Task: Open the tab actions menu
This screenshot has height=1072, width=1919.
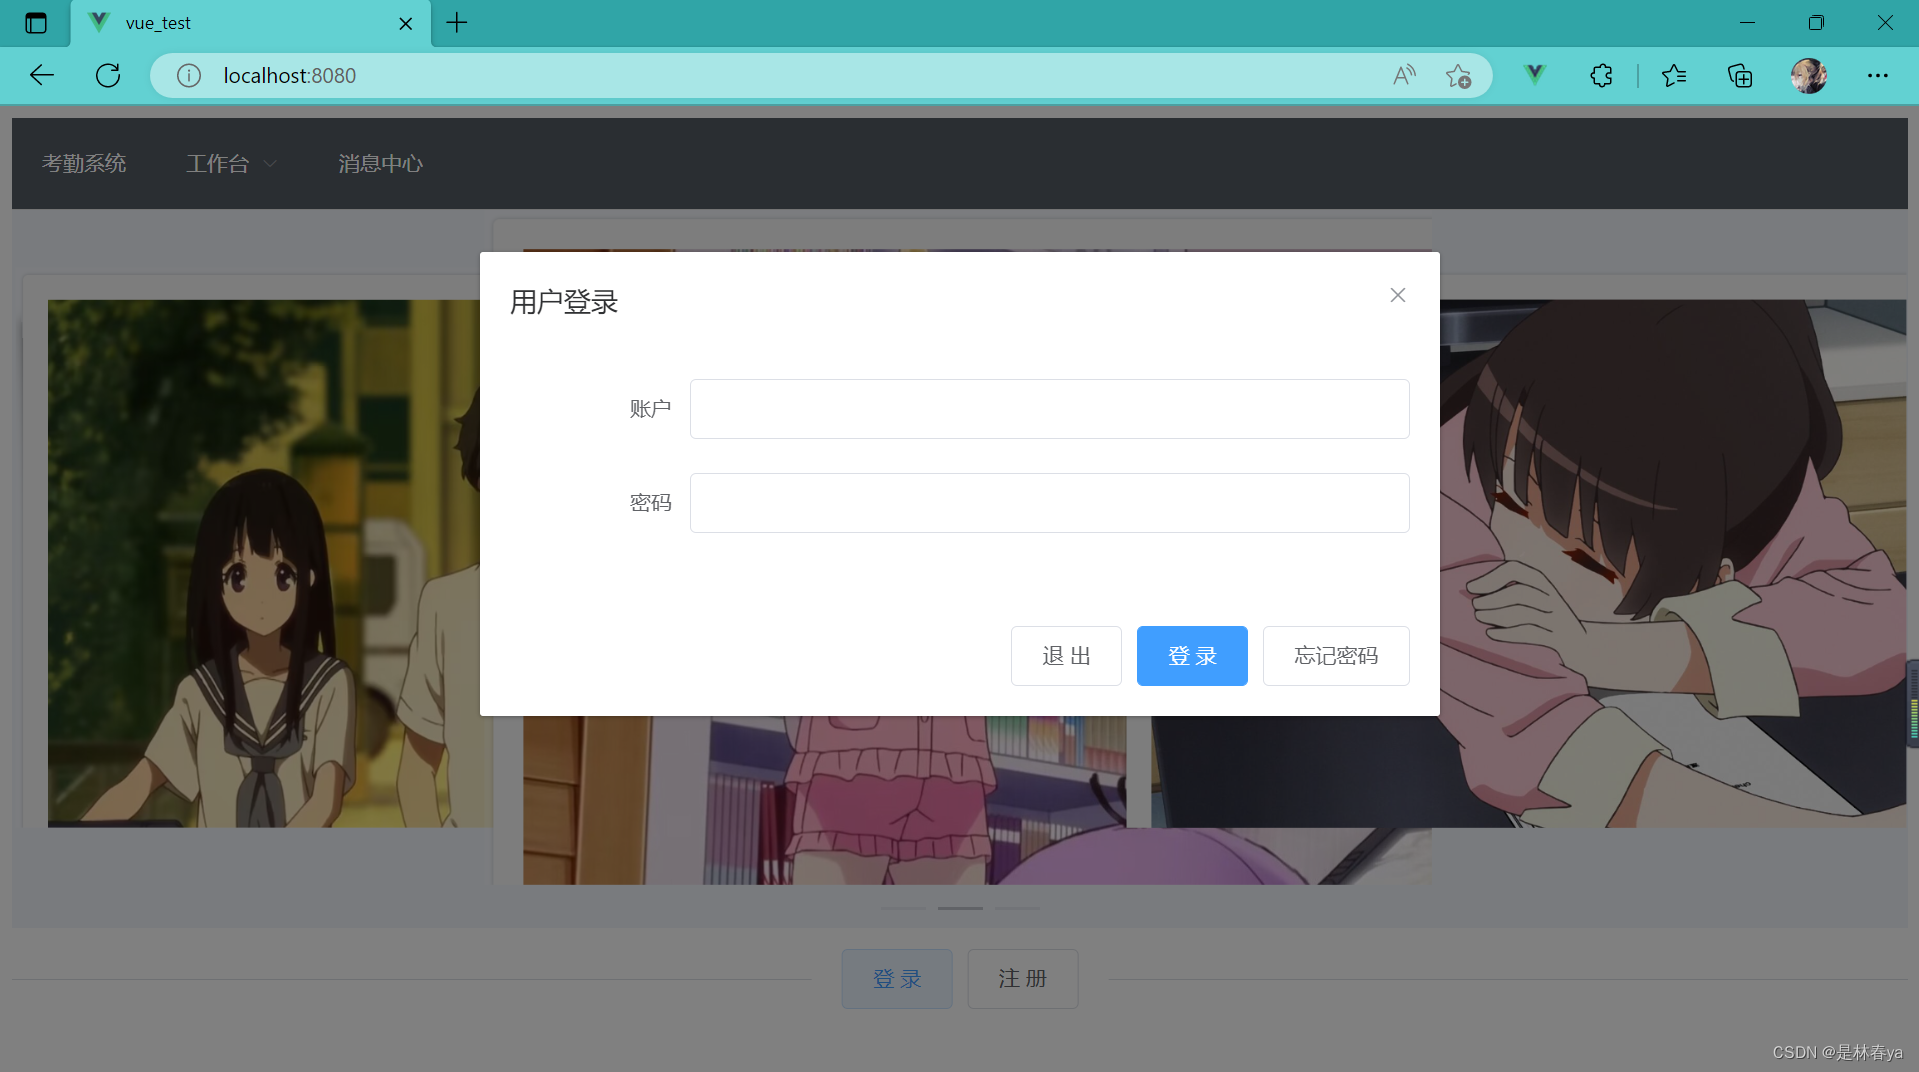Action: [x=36, y=22]
